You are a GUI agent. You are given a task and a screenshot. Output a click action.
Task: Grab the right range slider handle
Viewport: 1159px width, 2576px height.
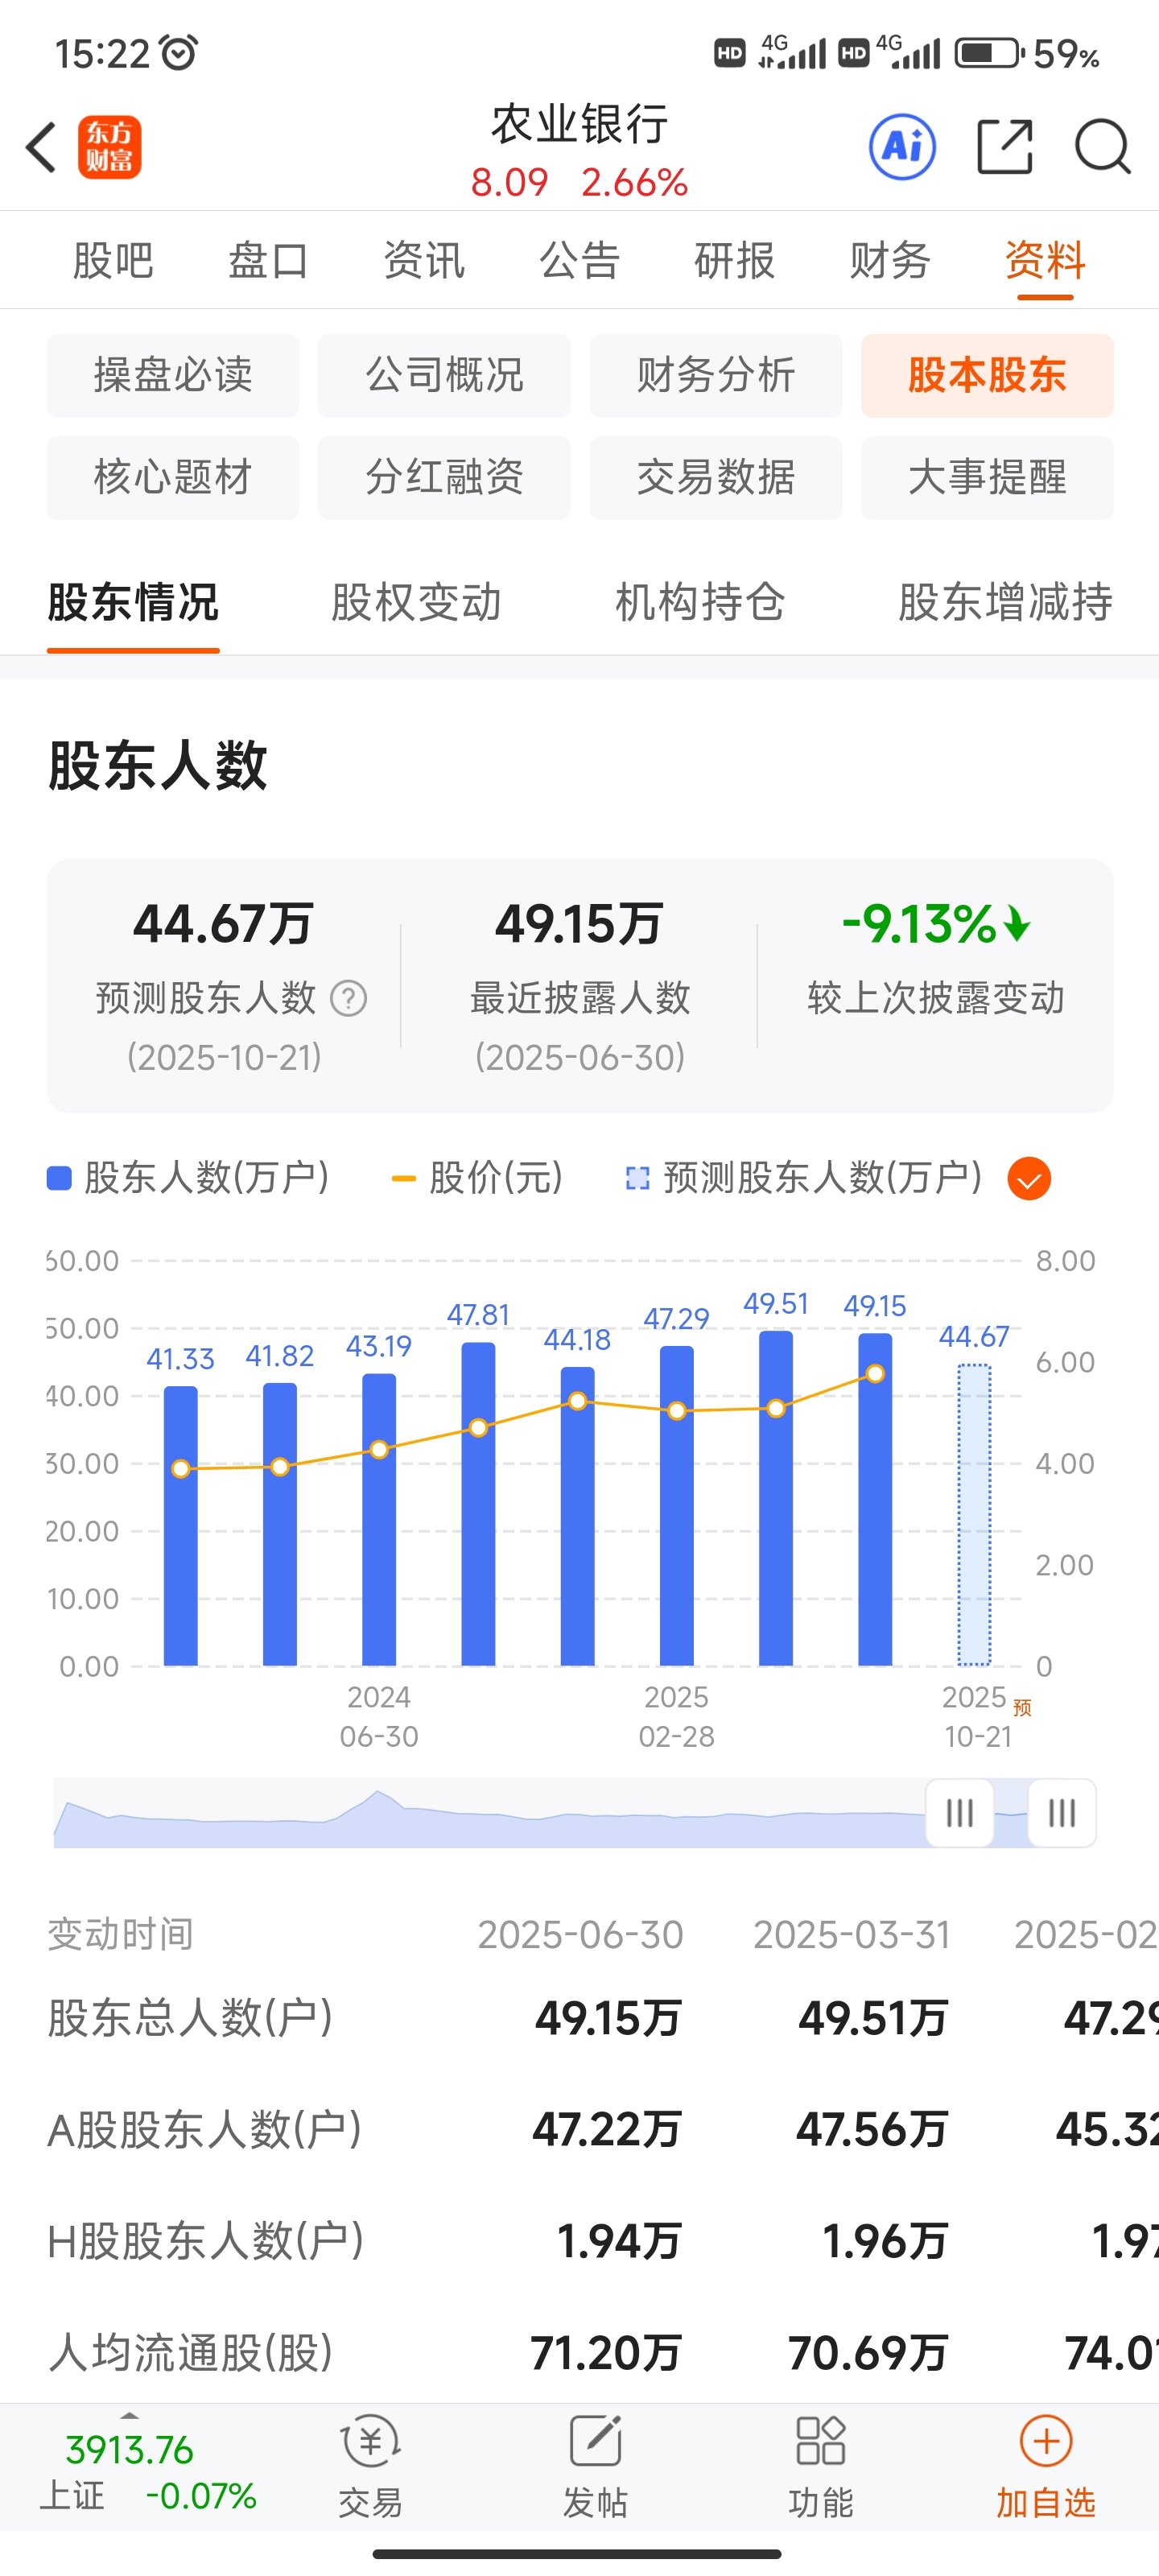[1062, 1812]
